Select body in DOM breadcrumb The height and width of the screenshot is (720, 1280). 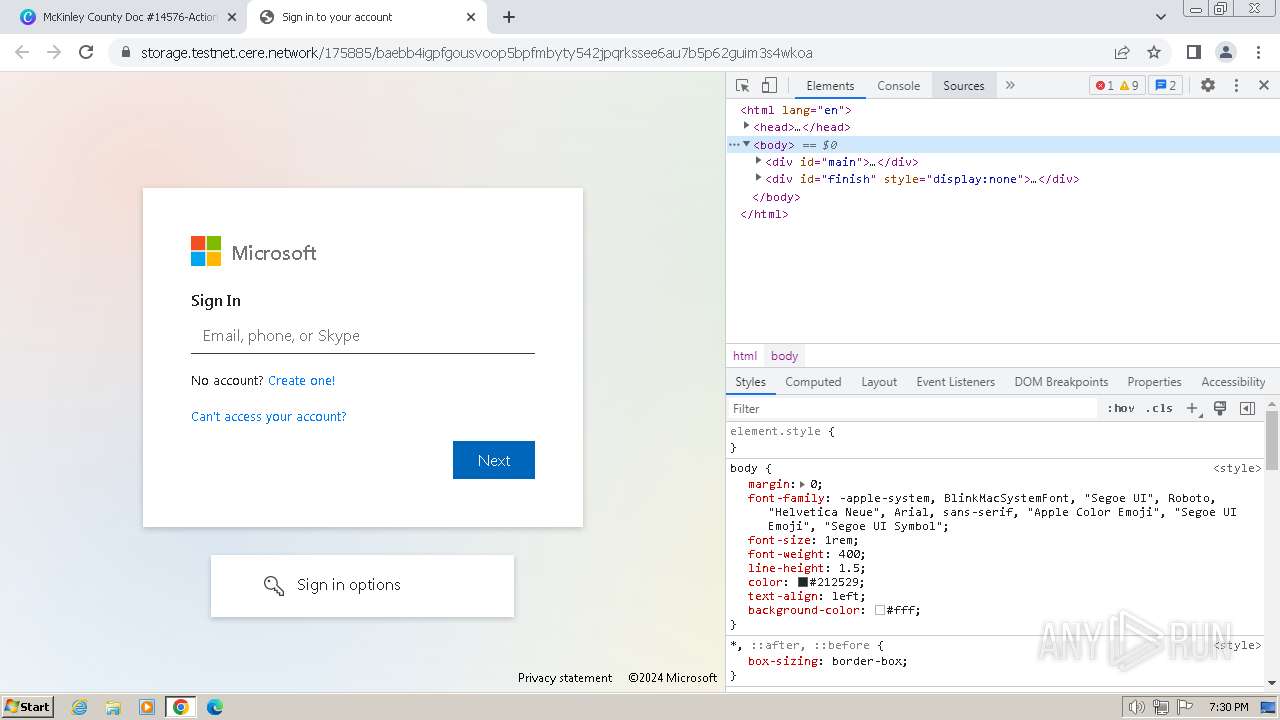pyautogui.click(x=784, y=356)
